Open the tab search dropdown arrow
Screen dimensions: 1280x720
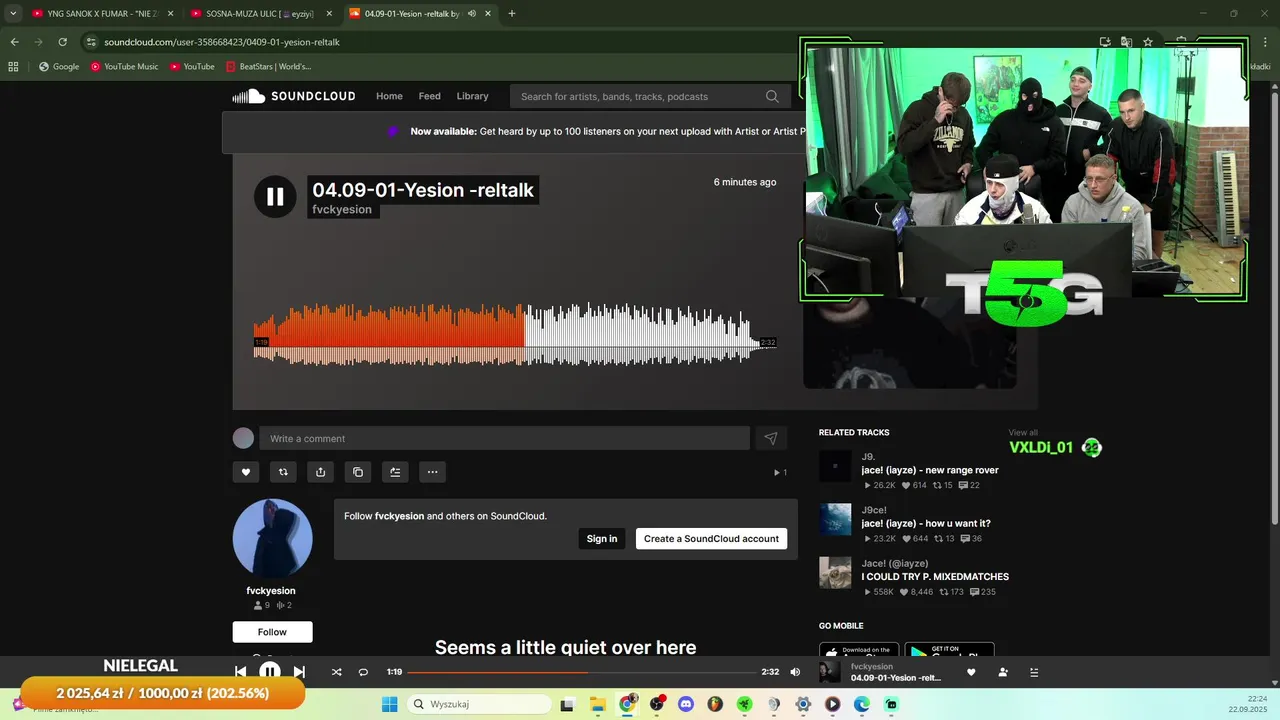[13, 14]
